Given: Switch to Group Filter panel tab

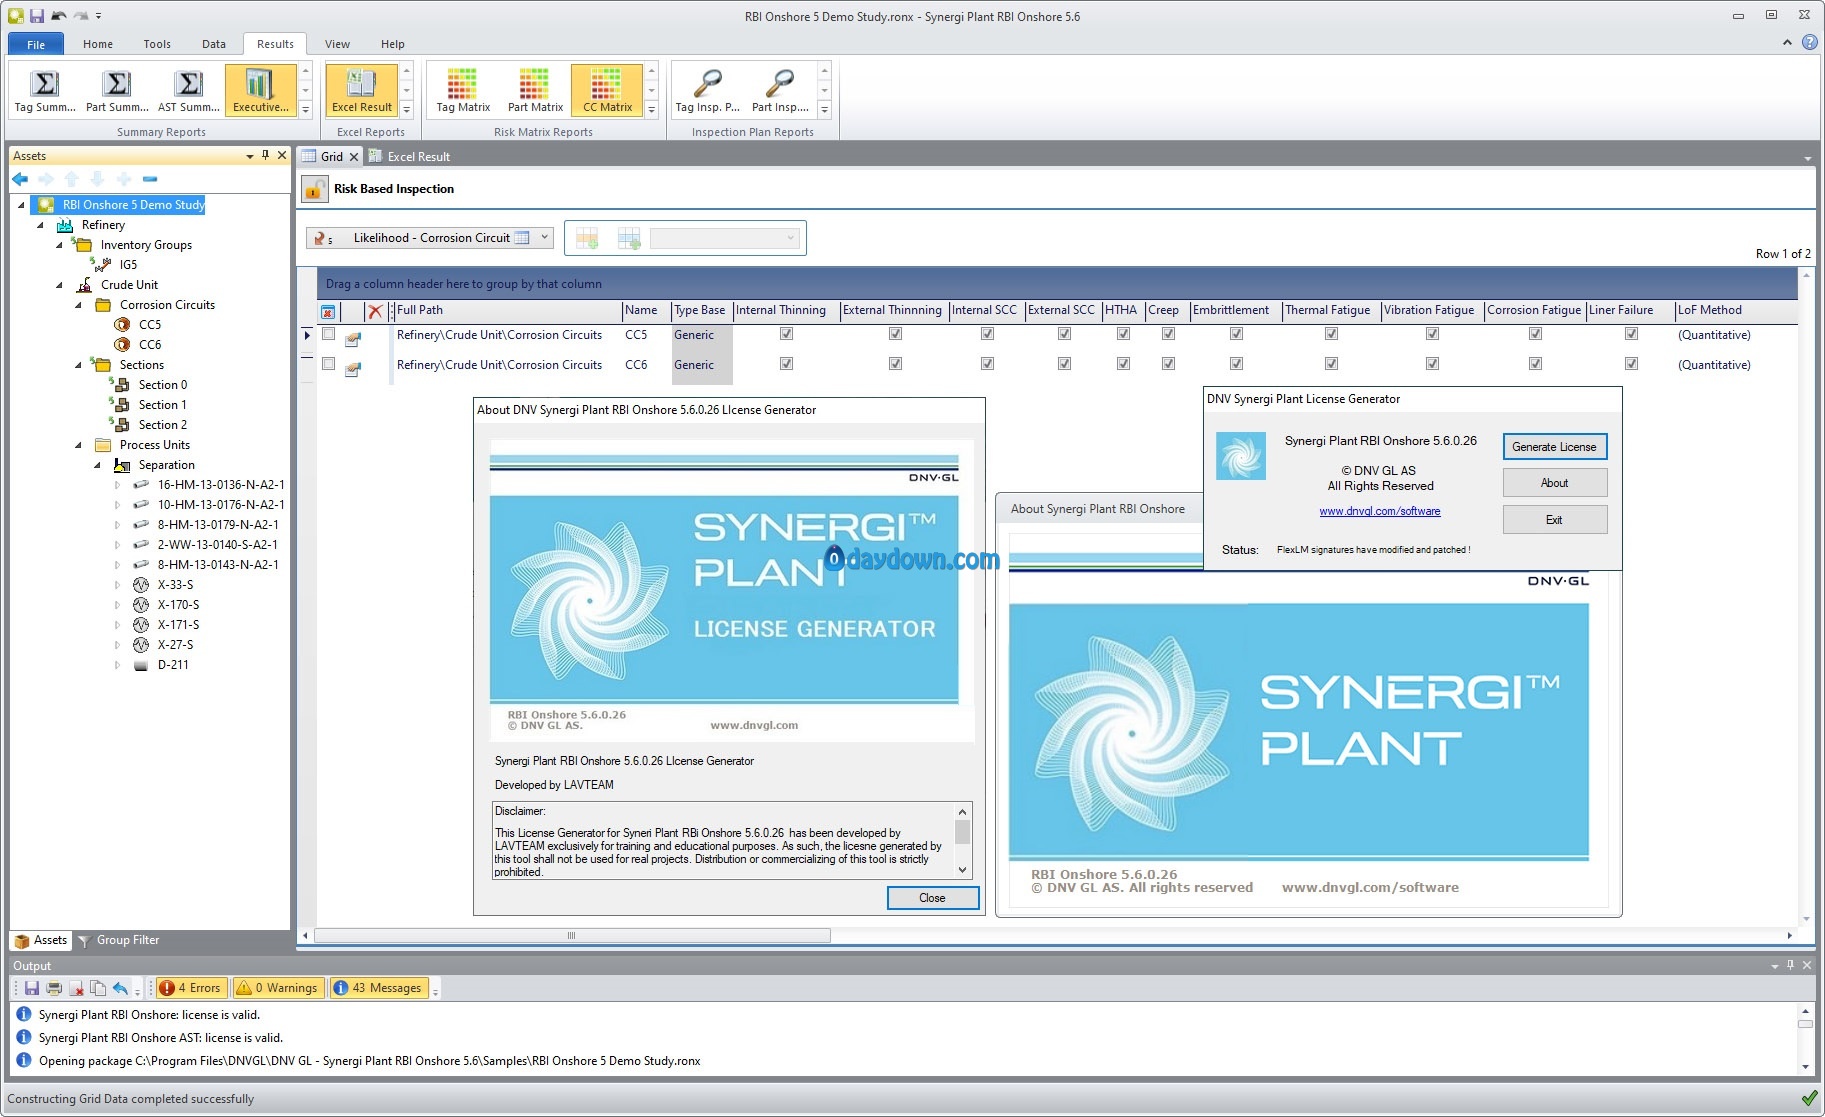Looking at the screenshot, I should [x=118, y=940].
